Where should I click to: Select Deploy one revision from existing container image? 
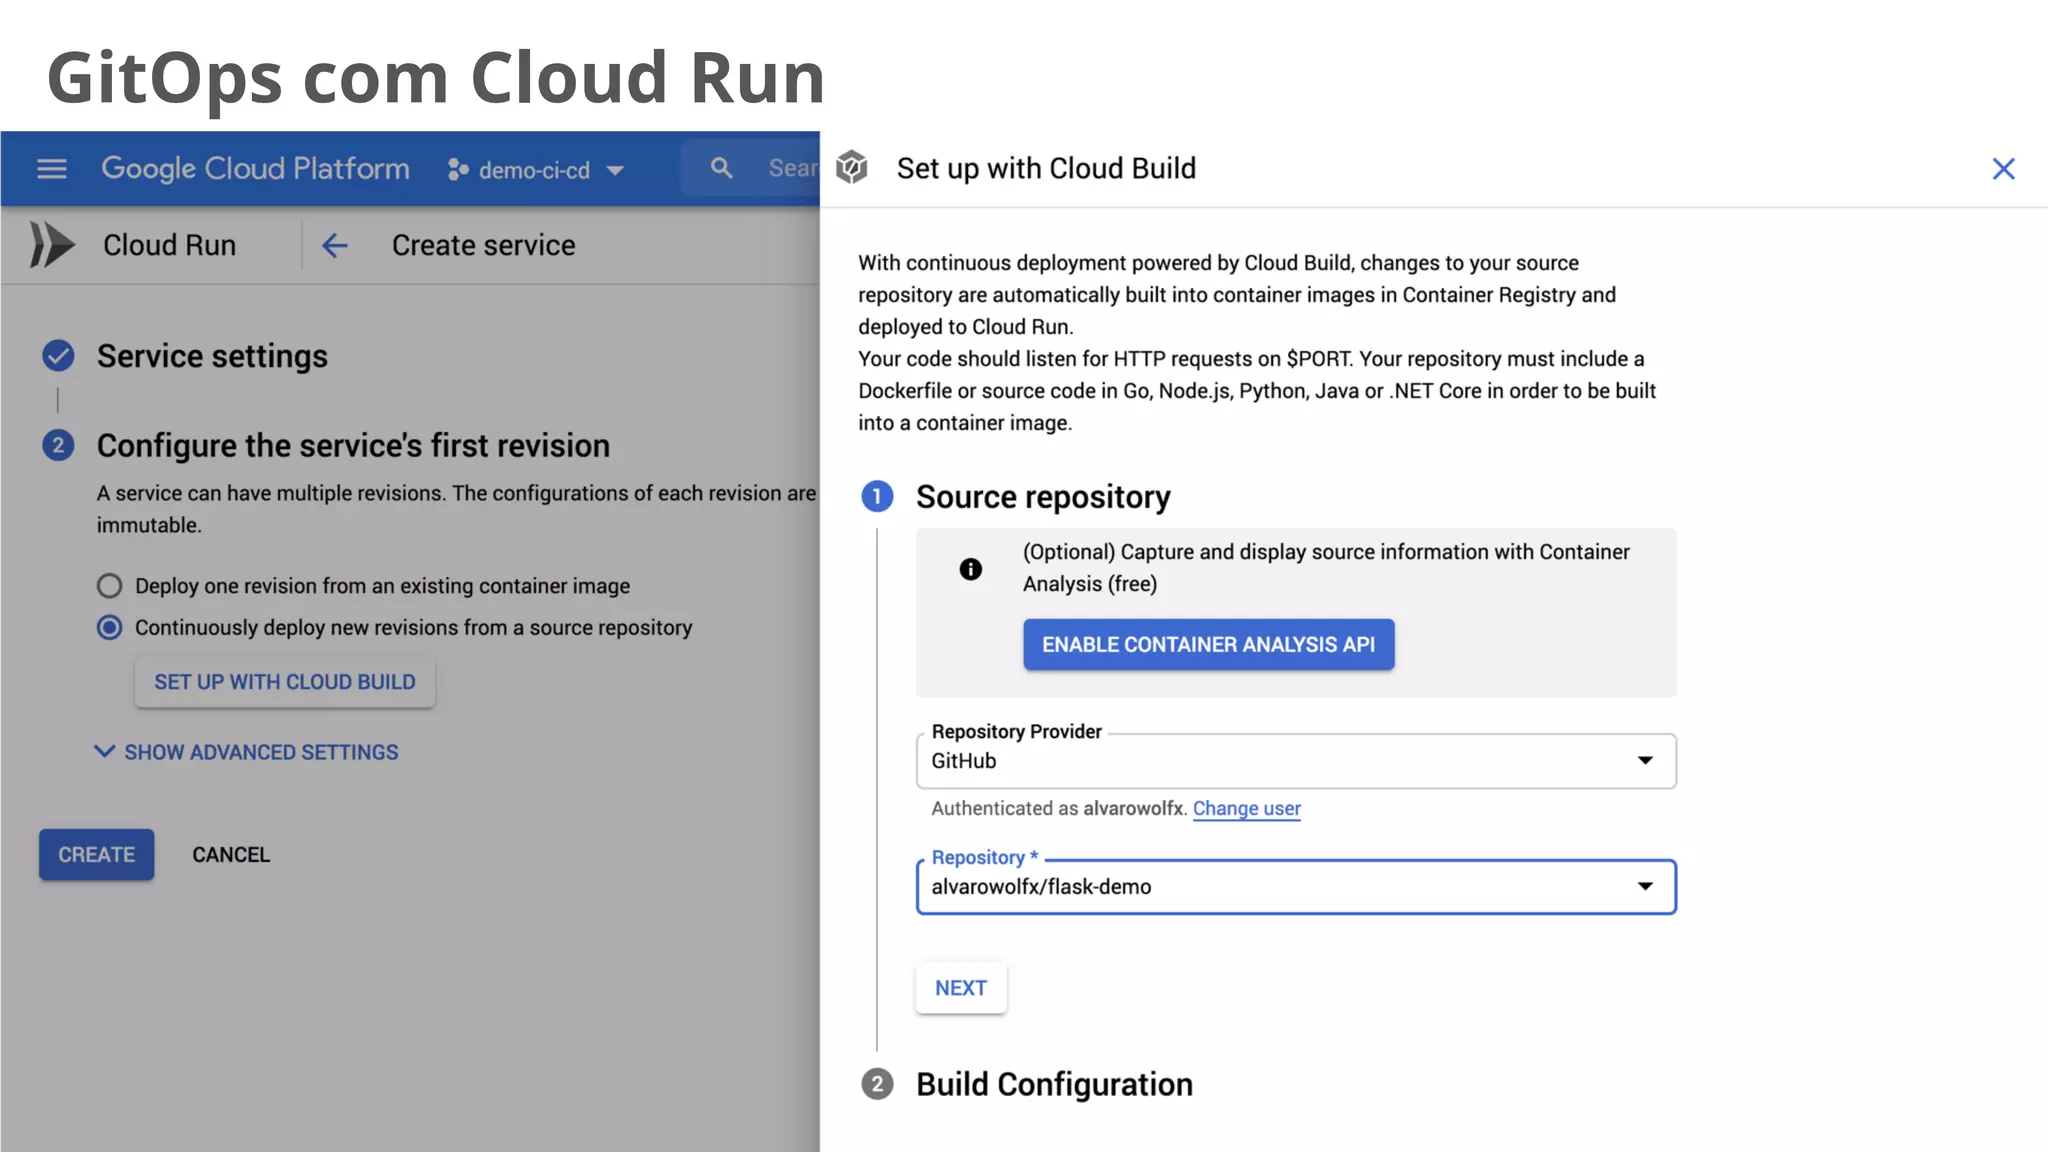[x=109, y=585]
